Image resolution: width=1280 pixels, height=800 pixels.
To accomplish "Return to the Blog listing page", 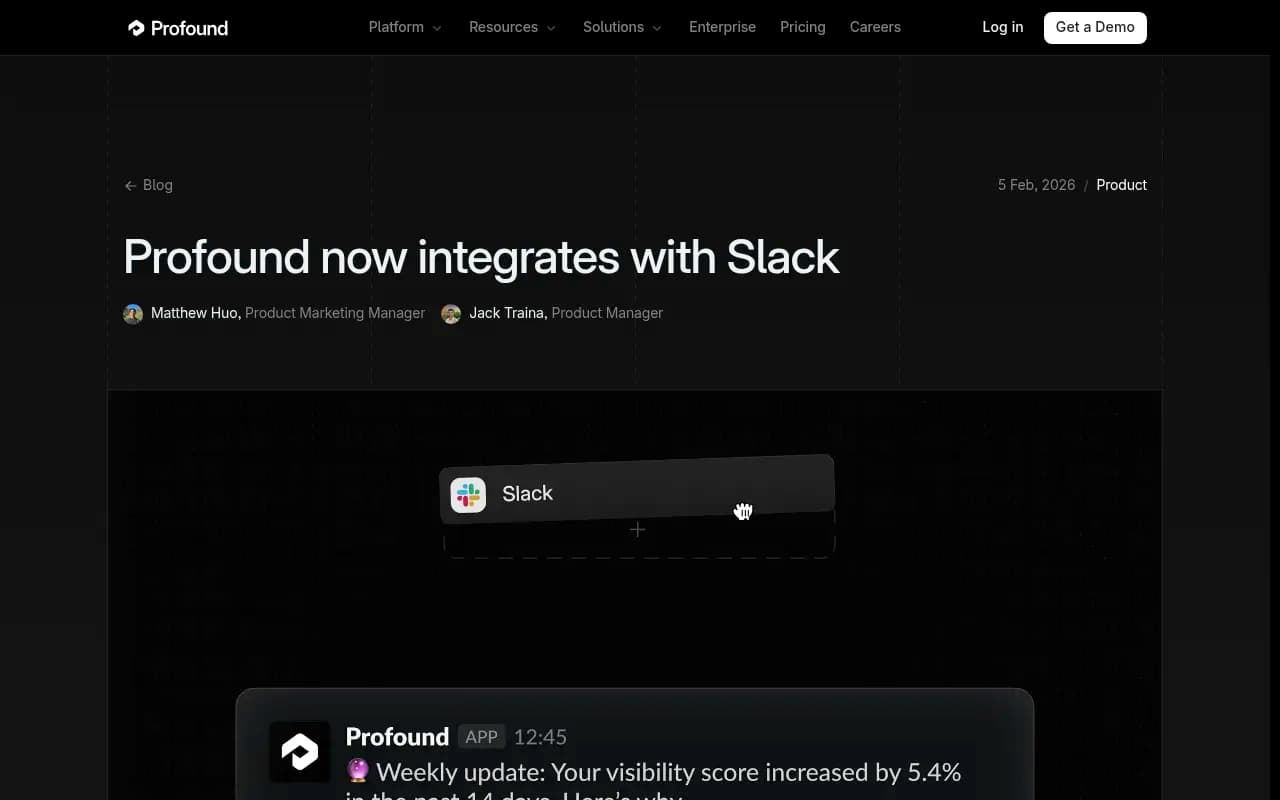I will (157, 185).
